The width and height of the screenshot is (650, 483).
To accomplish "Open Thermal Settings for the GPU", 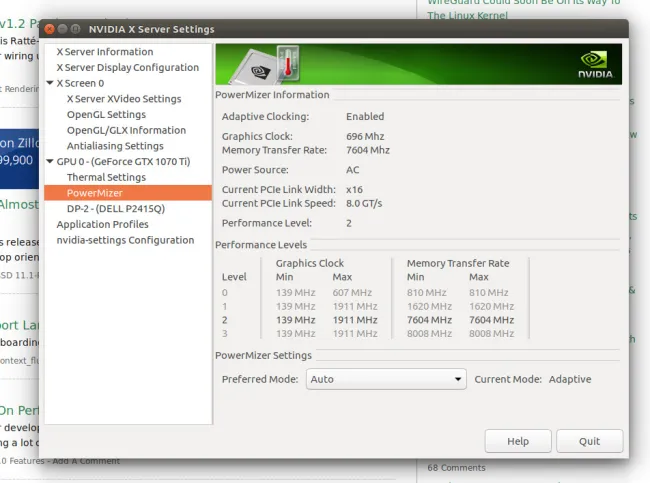I will coord(106,177).
